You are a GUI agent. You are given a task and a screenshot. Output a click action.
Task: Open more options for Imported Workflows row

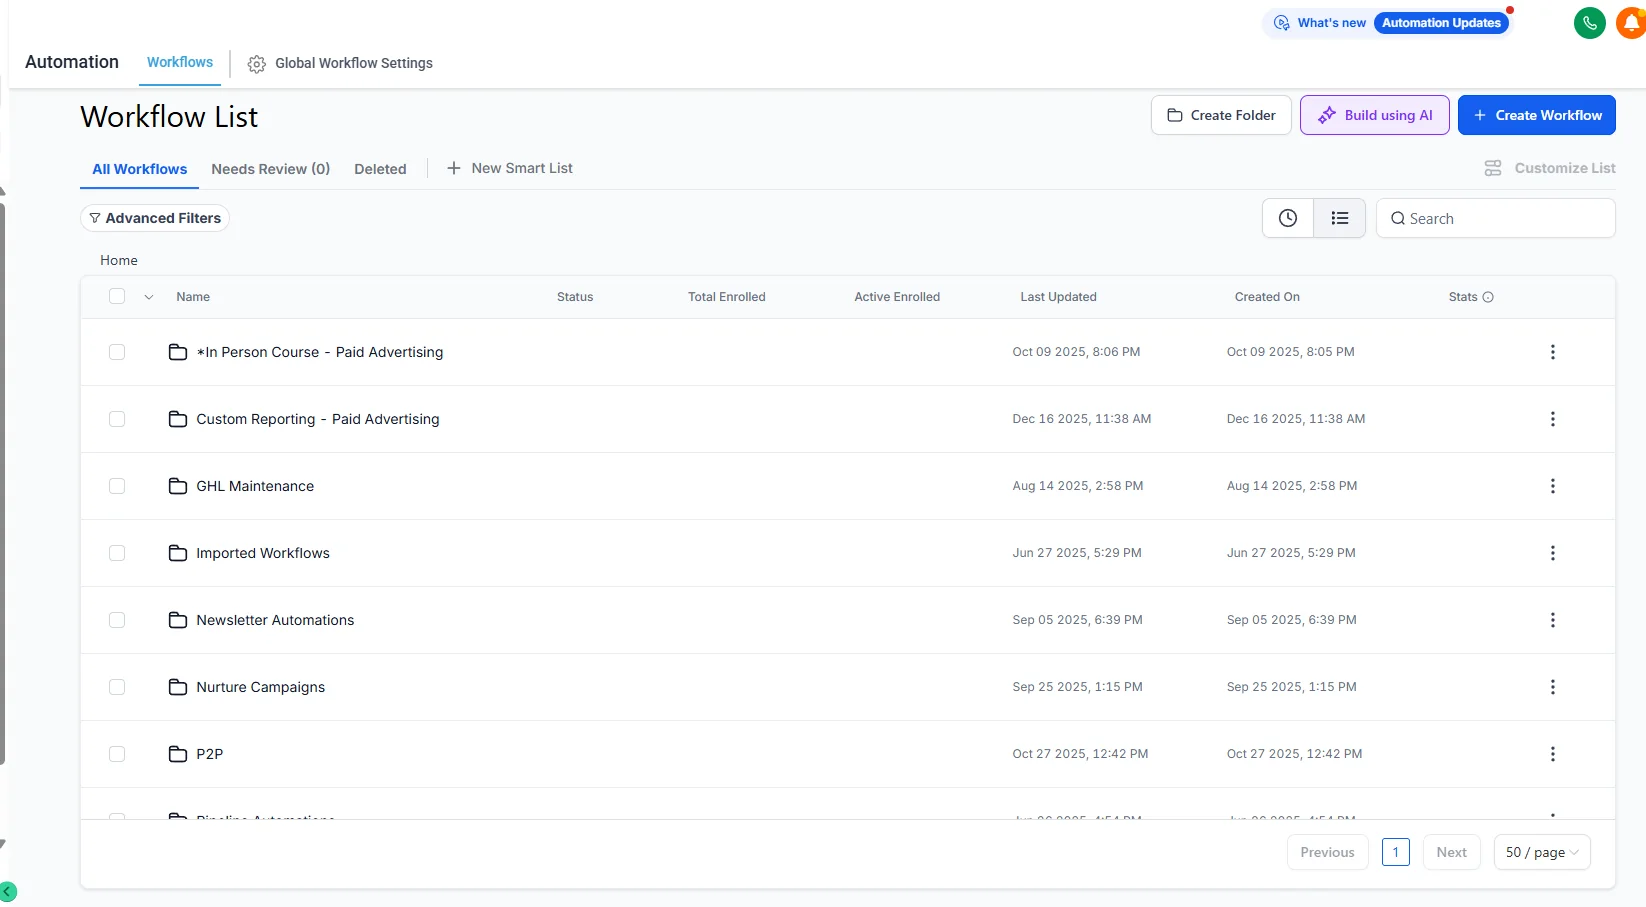click(1553, 553)
